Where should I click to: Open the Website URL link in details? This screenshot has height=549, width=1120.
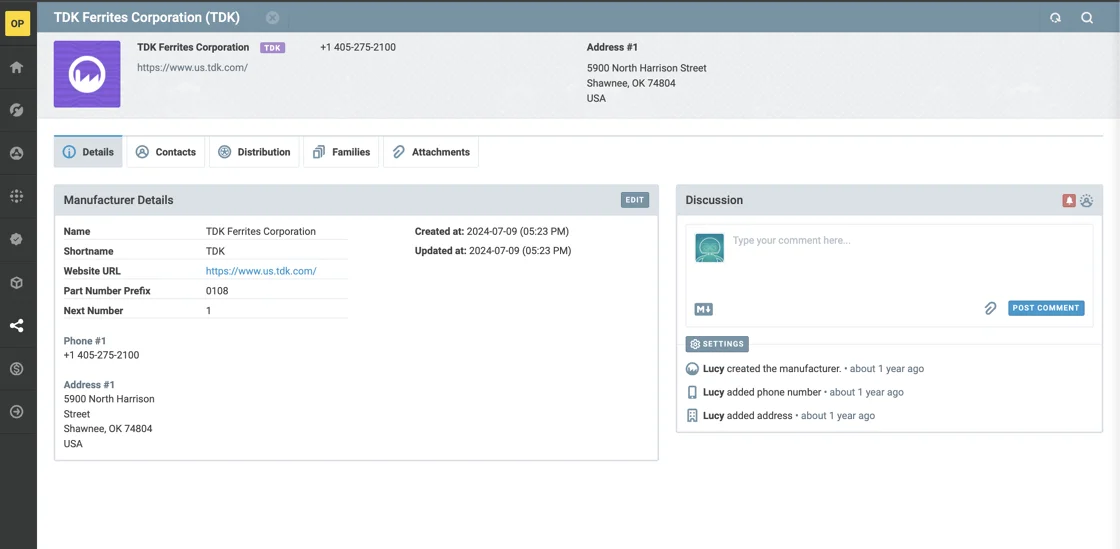point(261,271)
